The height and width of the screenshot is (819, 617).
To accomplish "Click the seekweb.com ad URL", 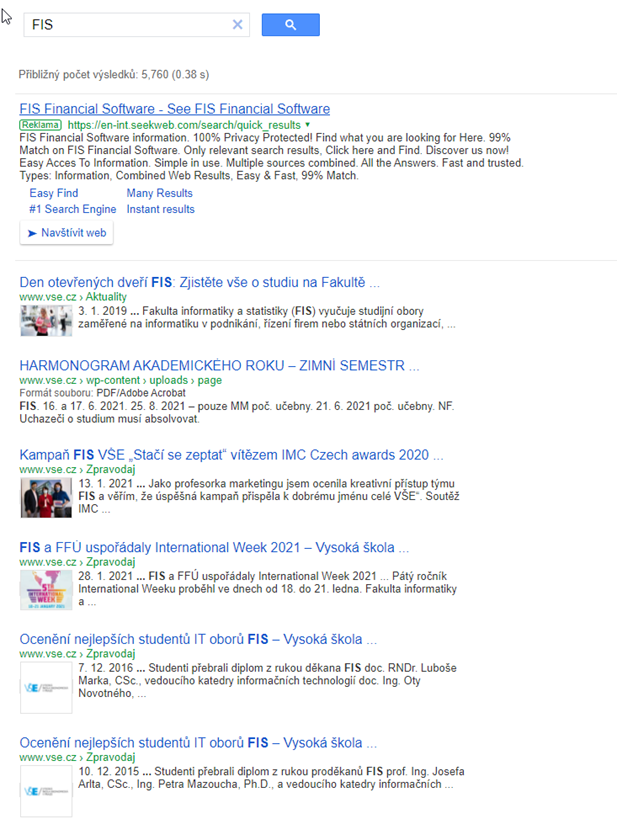I will click(x=184, y=125).
